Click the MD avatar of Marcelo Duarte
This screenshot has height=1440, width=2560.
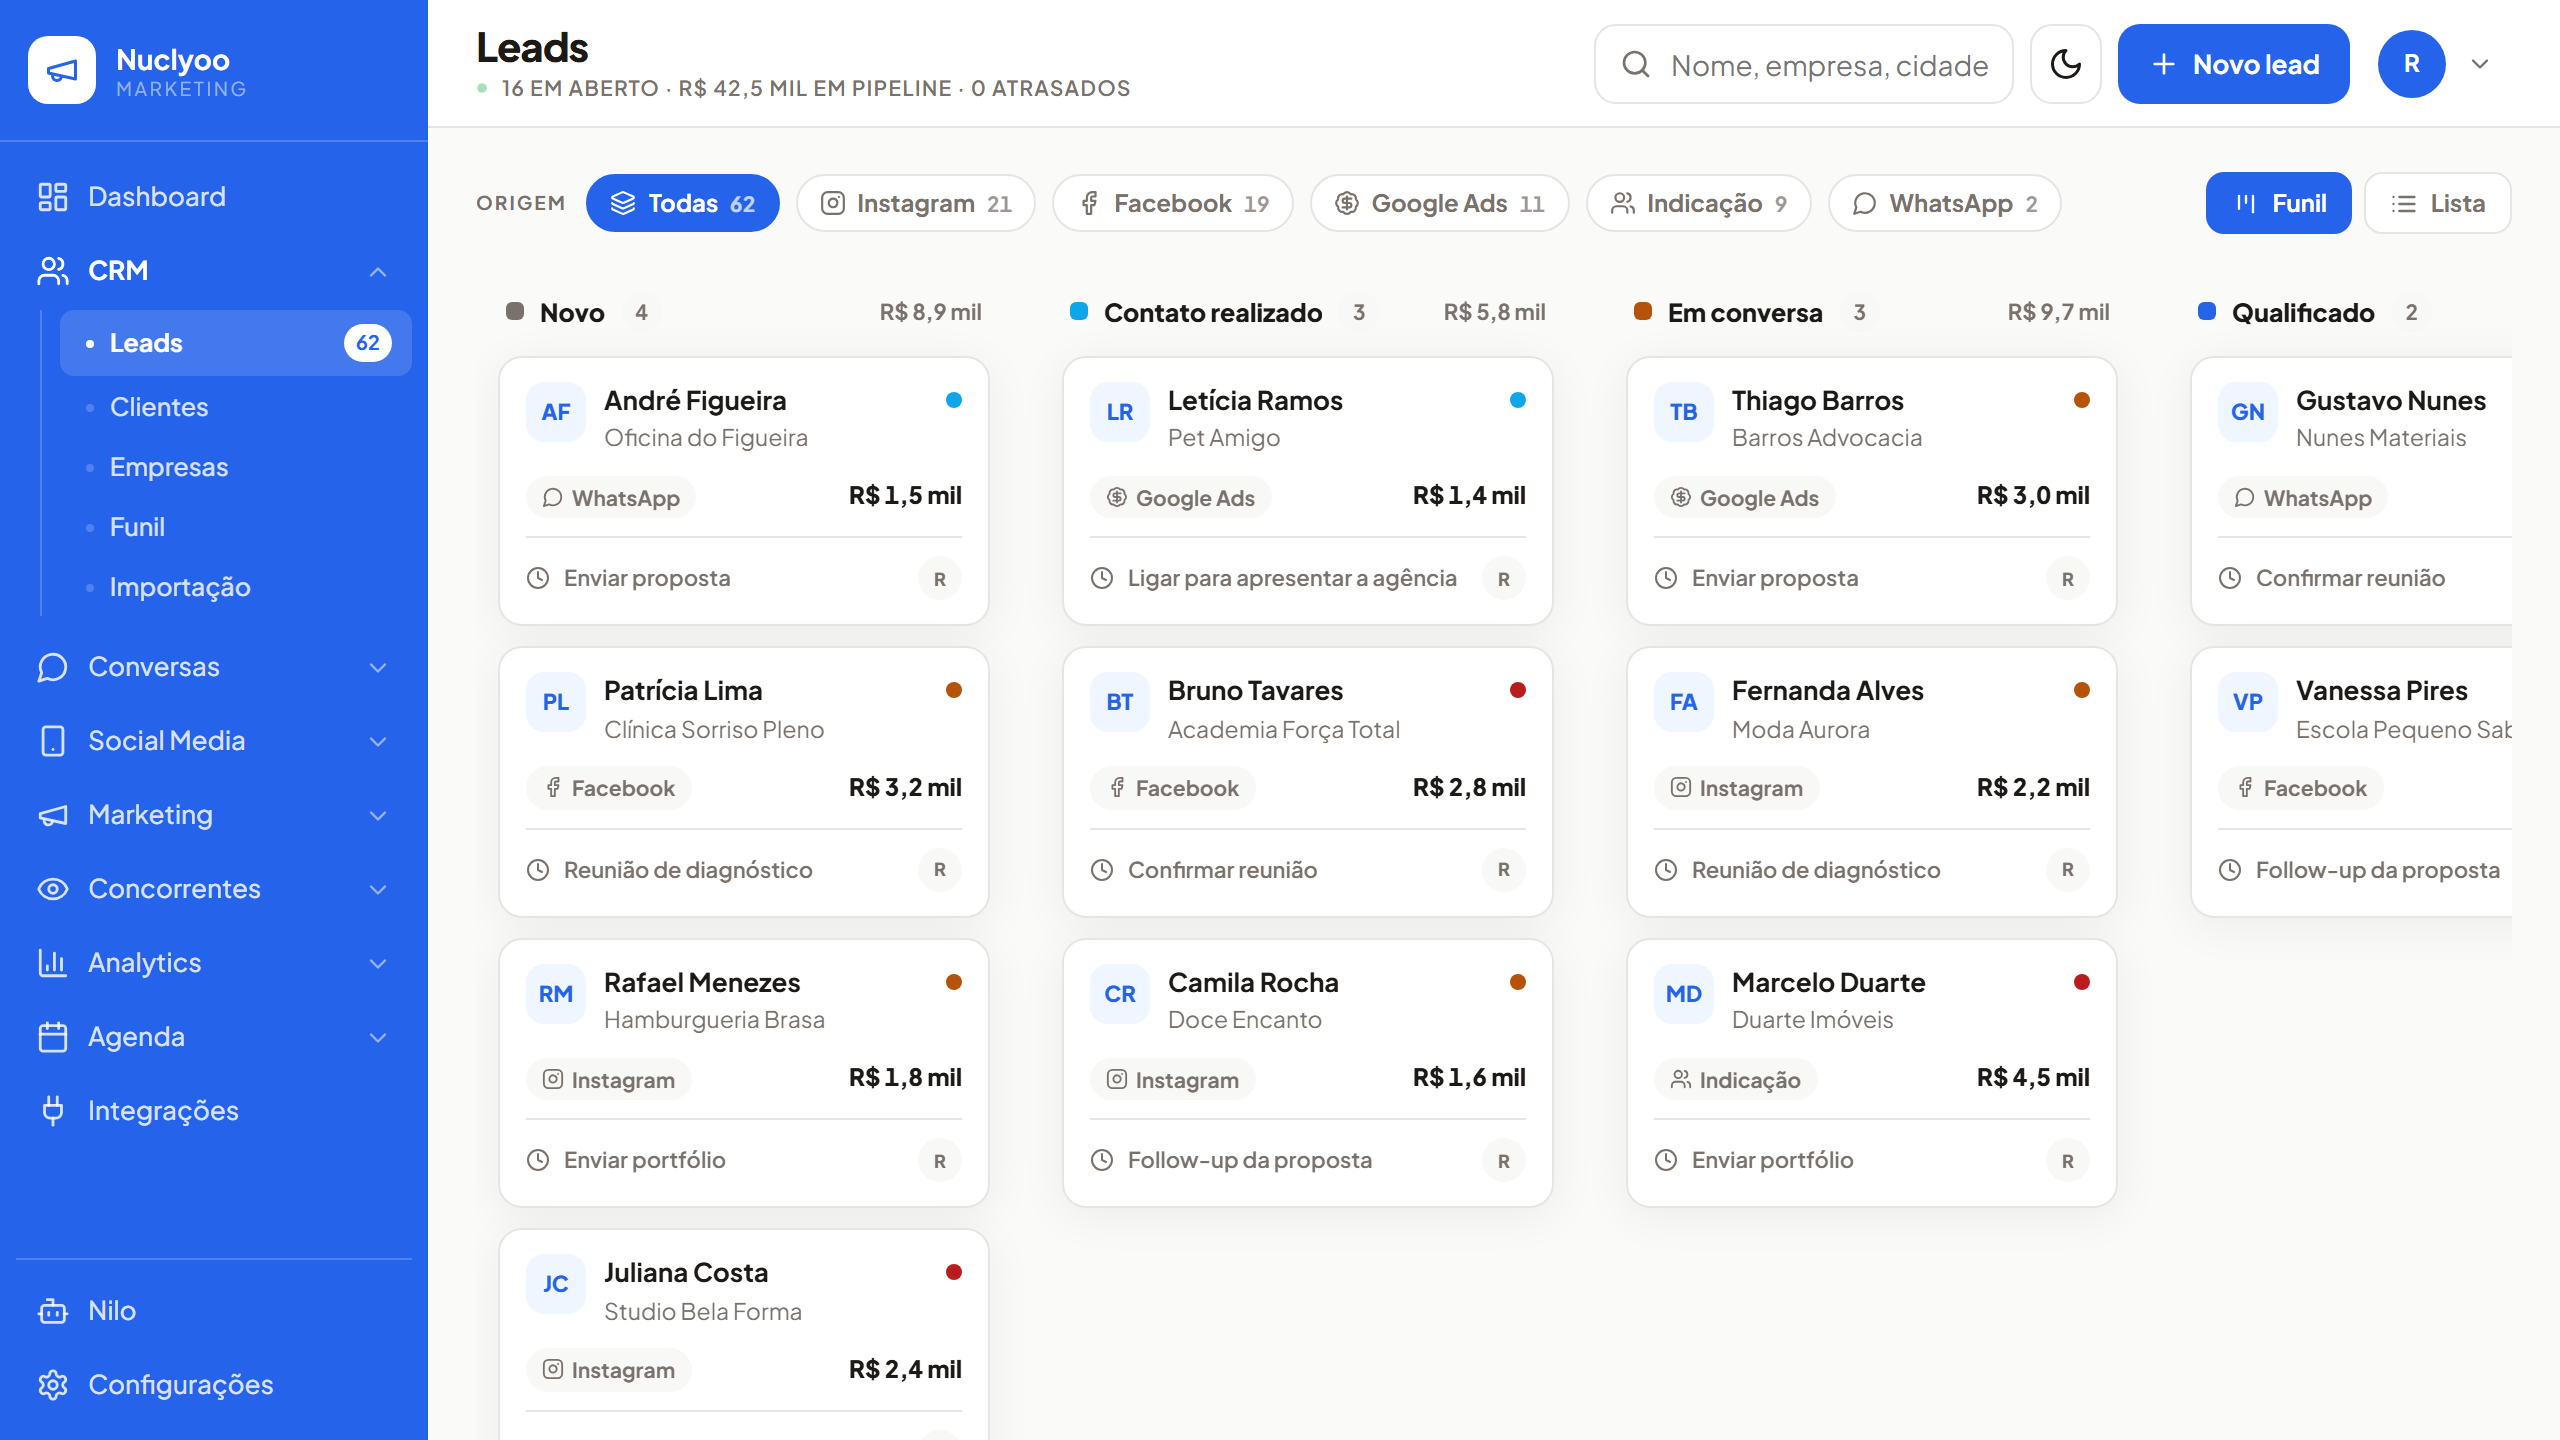[1684, 994]
